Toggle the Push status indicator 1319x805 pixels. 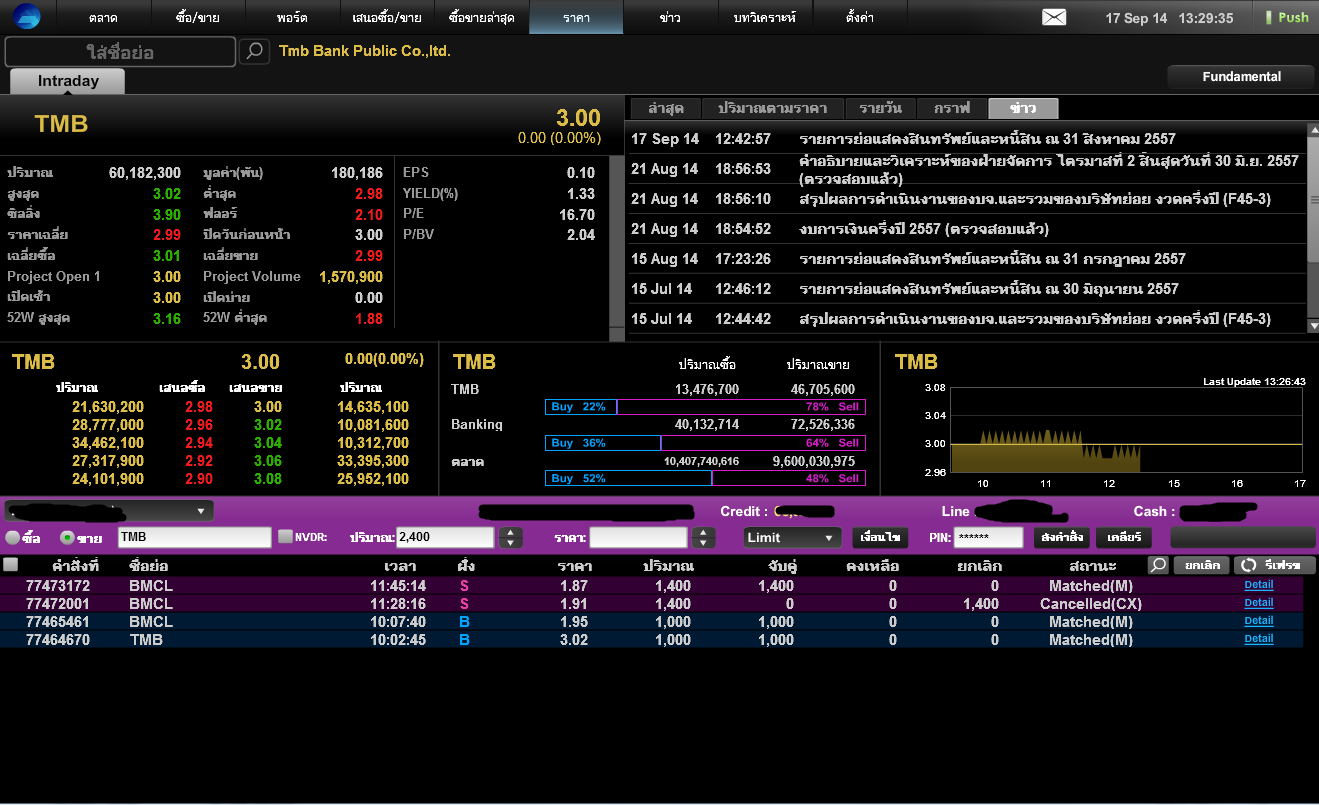pos(1286,17)
